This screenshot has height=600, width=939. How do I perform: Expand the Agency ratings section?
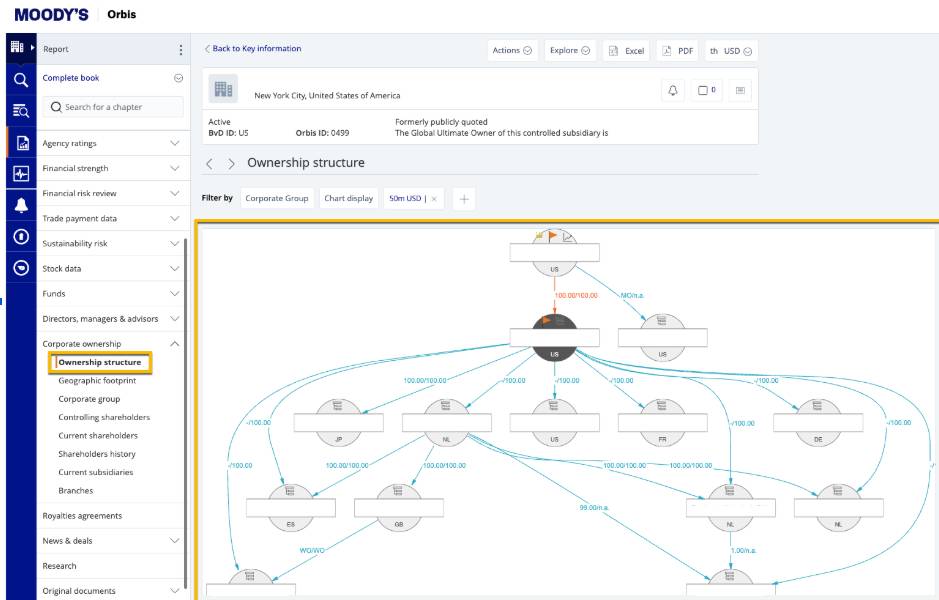[175, 143]
